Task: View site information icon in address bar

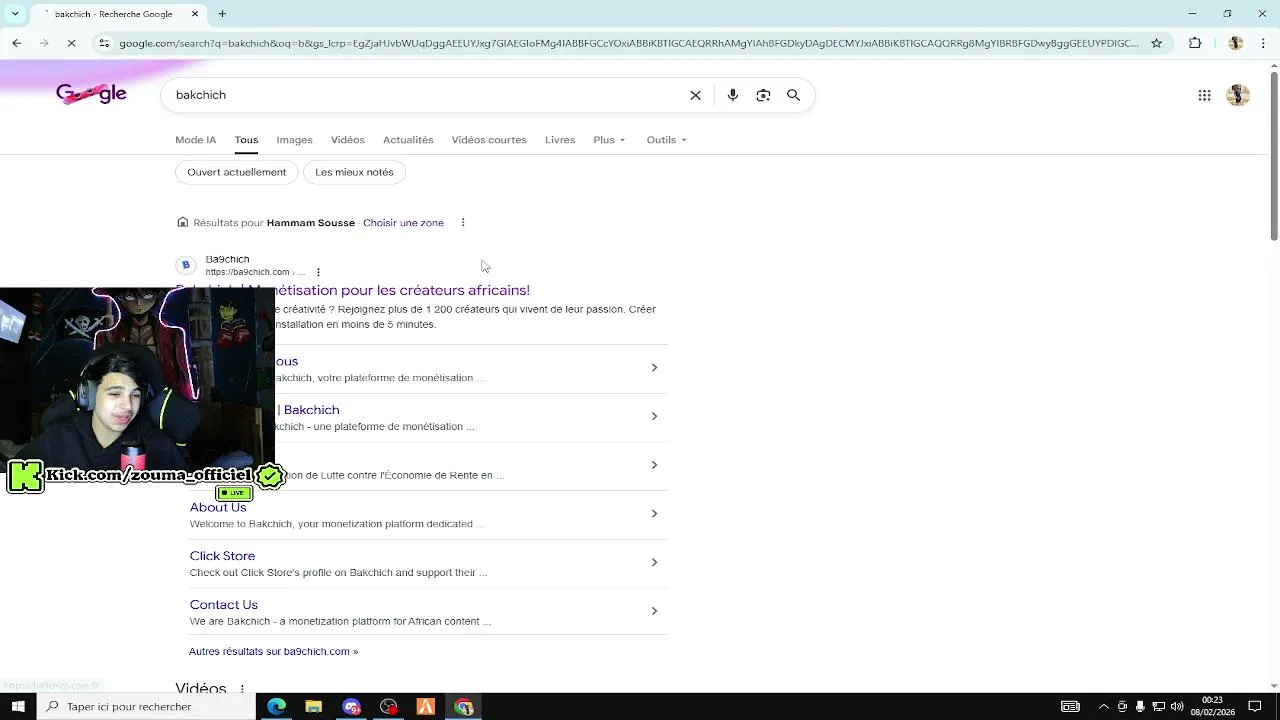Action: [x=104, y=43]
